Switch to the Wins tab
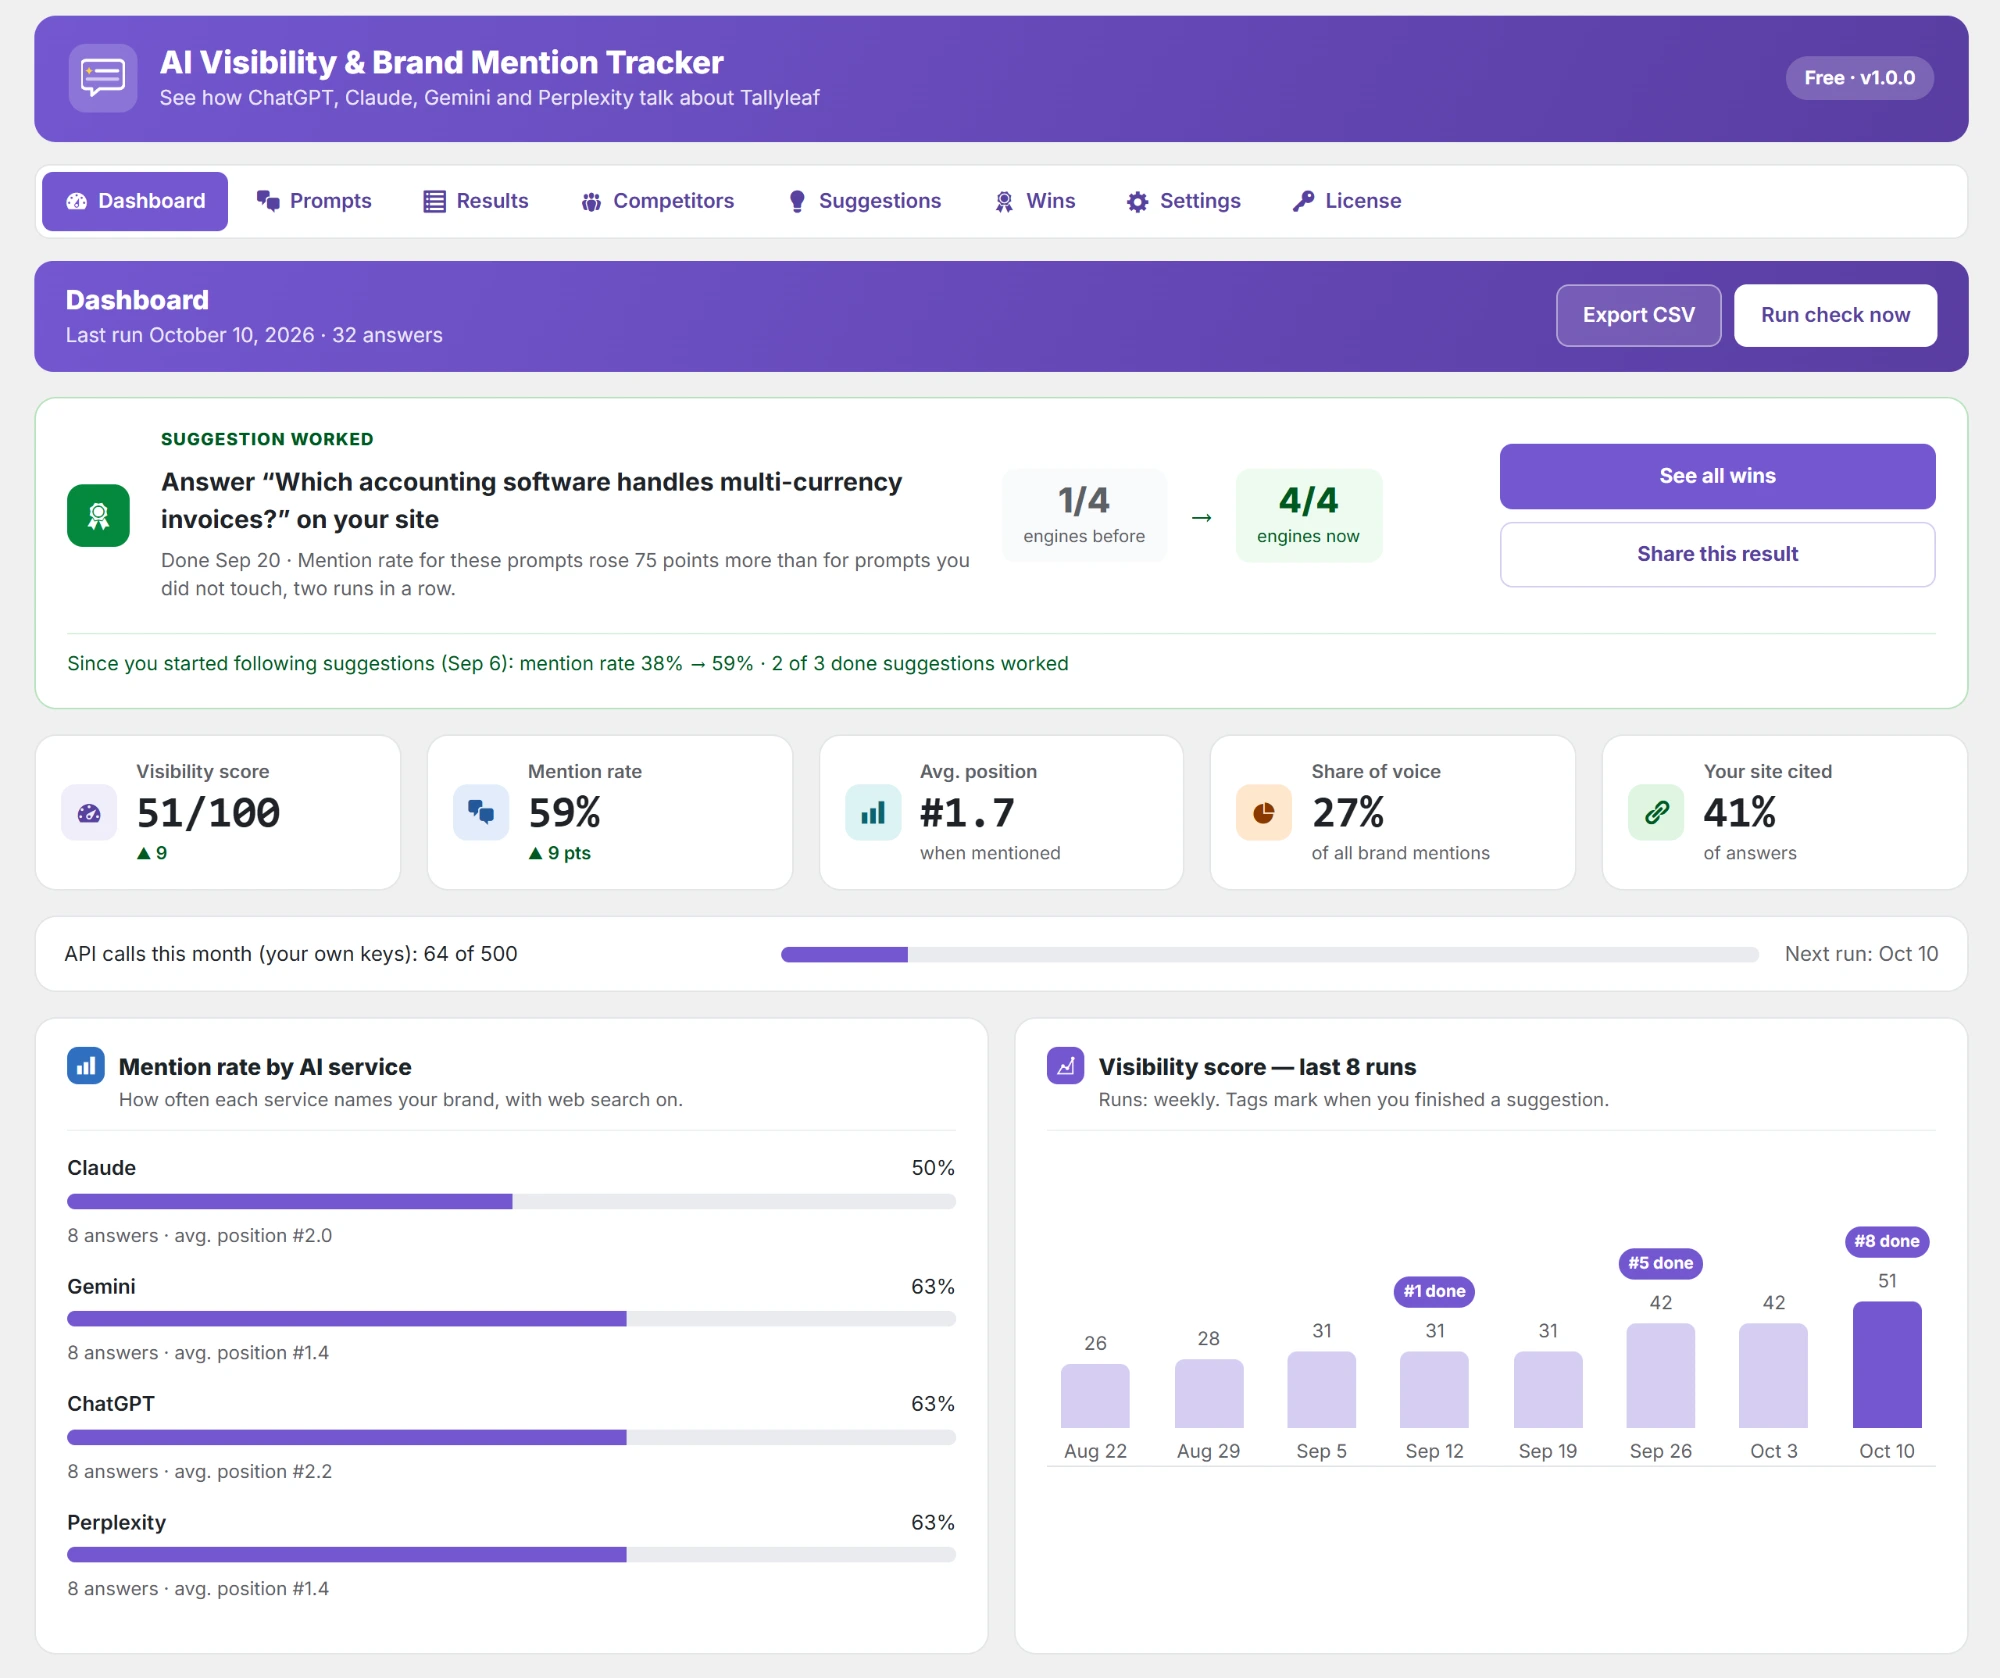This screenshot has height=1678, width=2000. point(1035,201)
